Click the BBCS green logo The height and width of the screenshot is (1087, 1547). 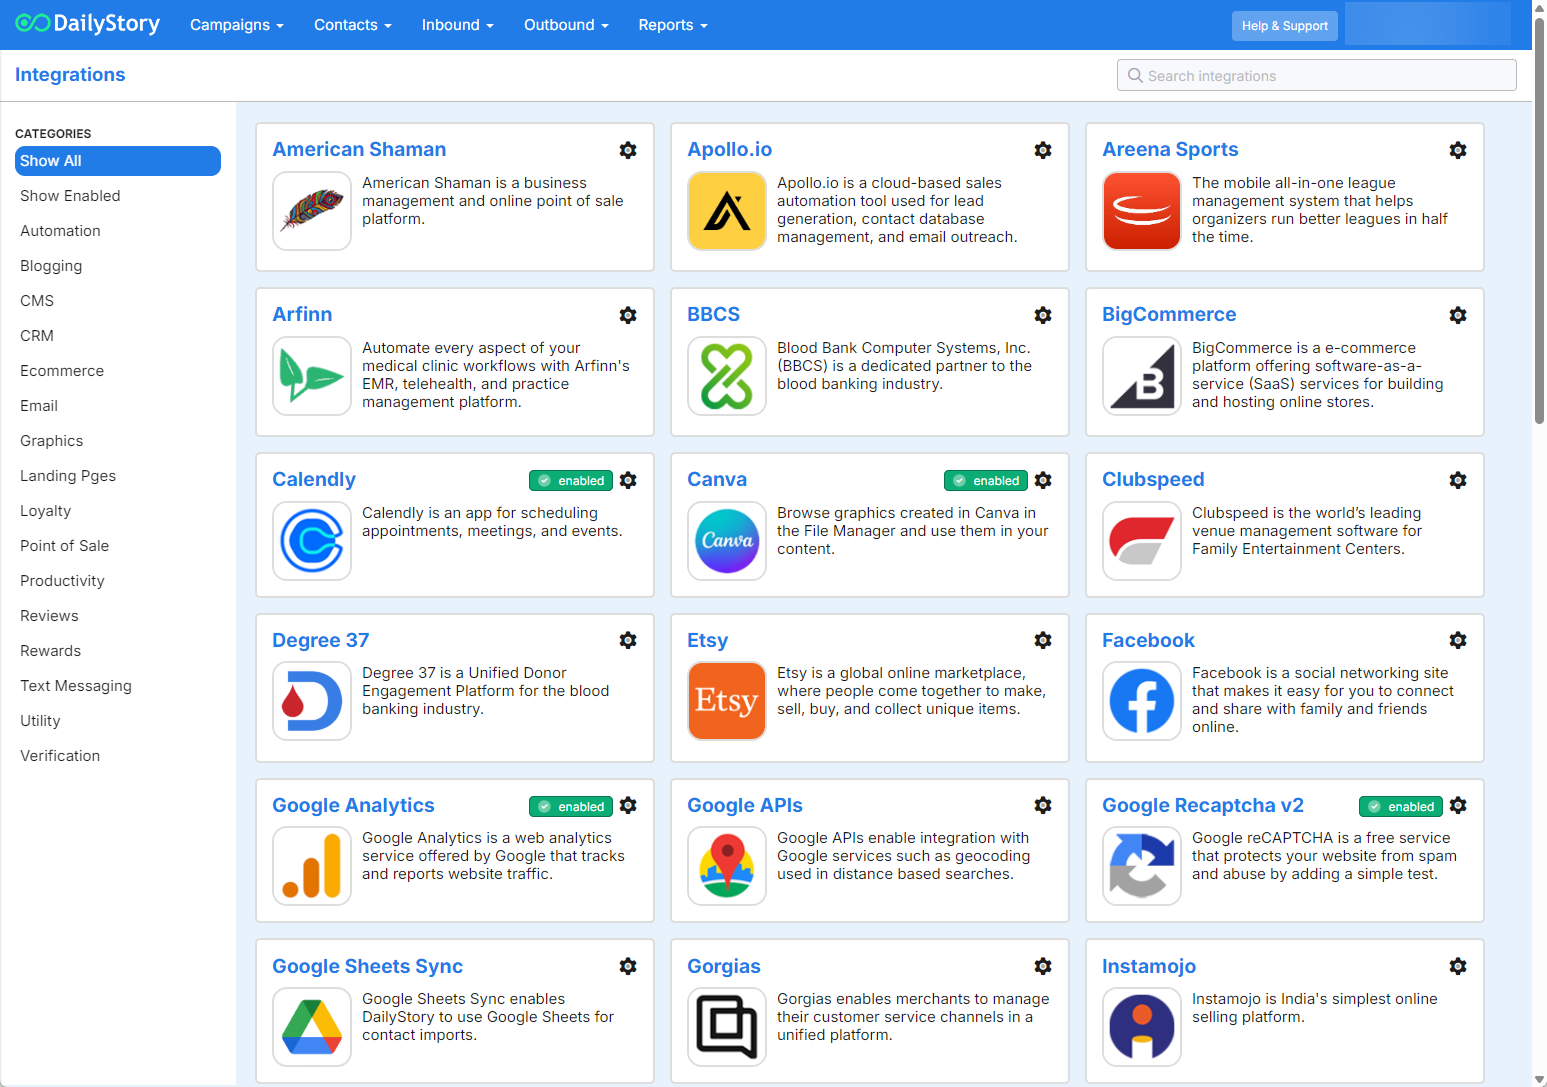coord(727,376)
